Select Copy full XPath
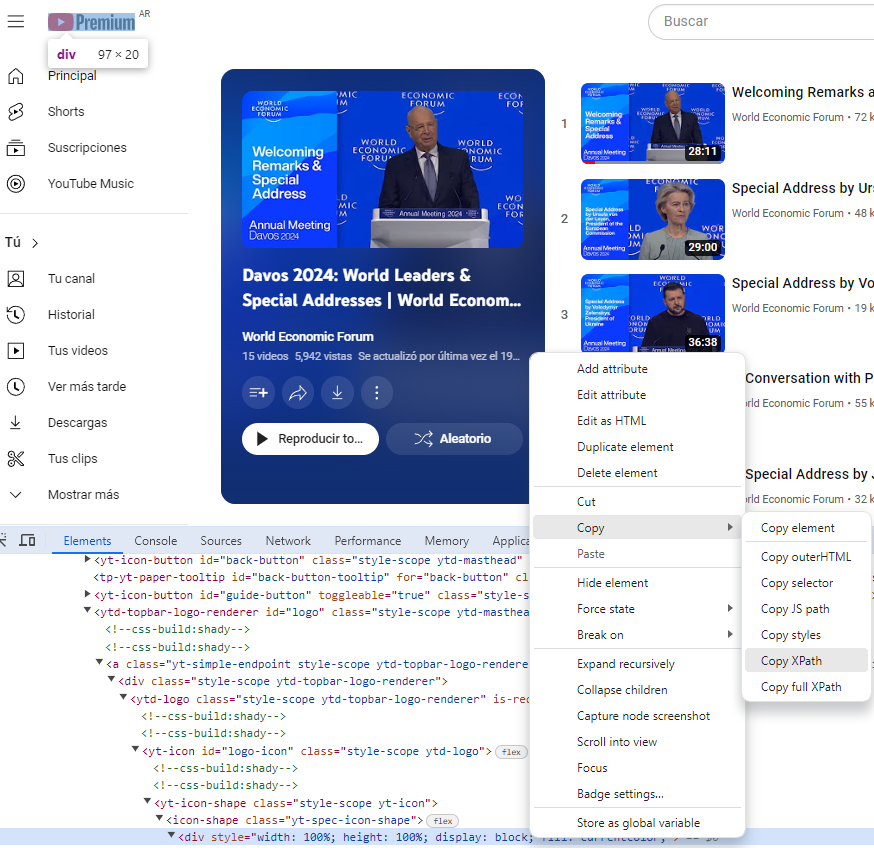 (806, 687)
